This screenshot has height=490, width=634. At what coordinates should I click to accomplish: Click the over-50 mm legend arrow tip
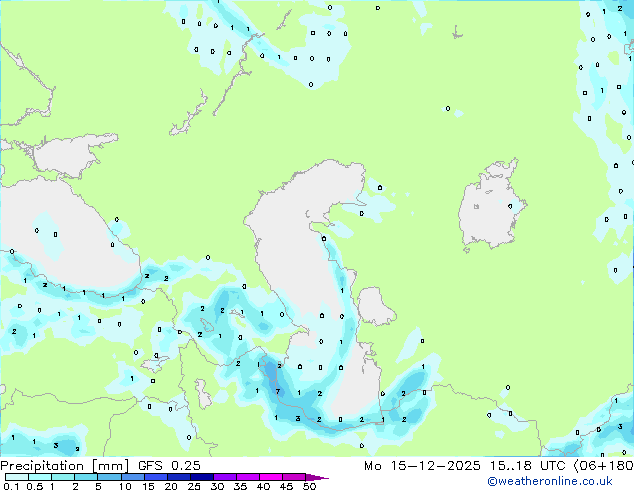[x=317, y=478]
